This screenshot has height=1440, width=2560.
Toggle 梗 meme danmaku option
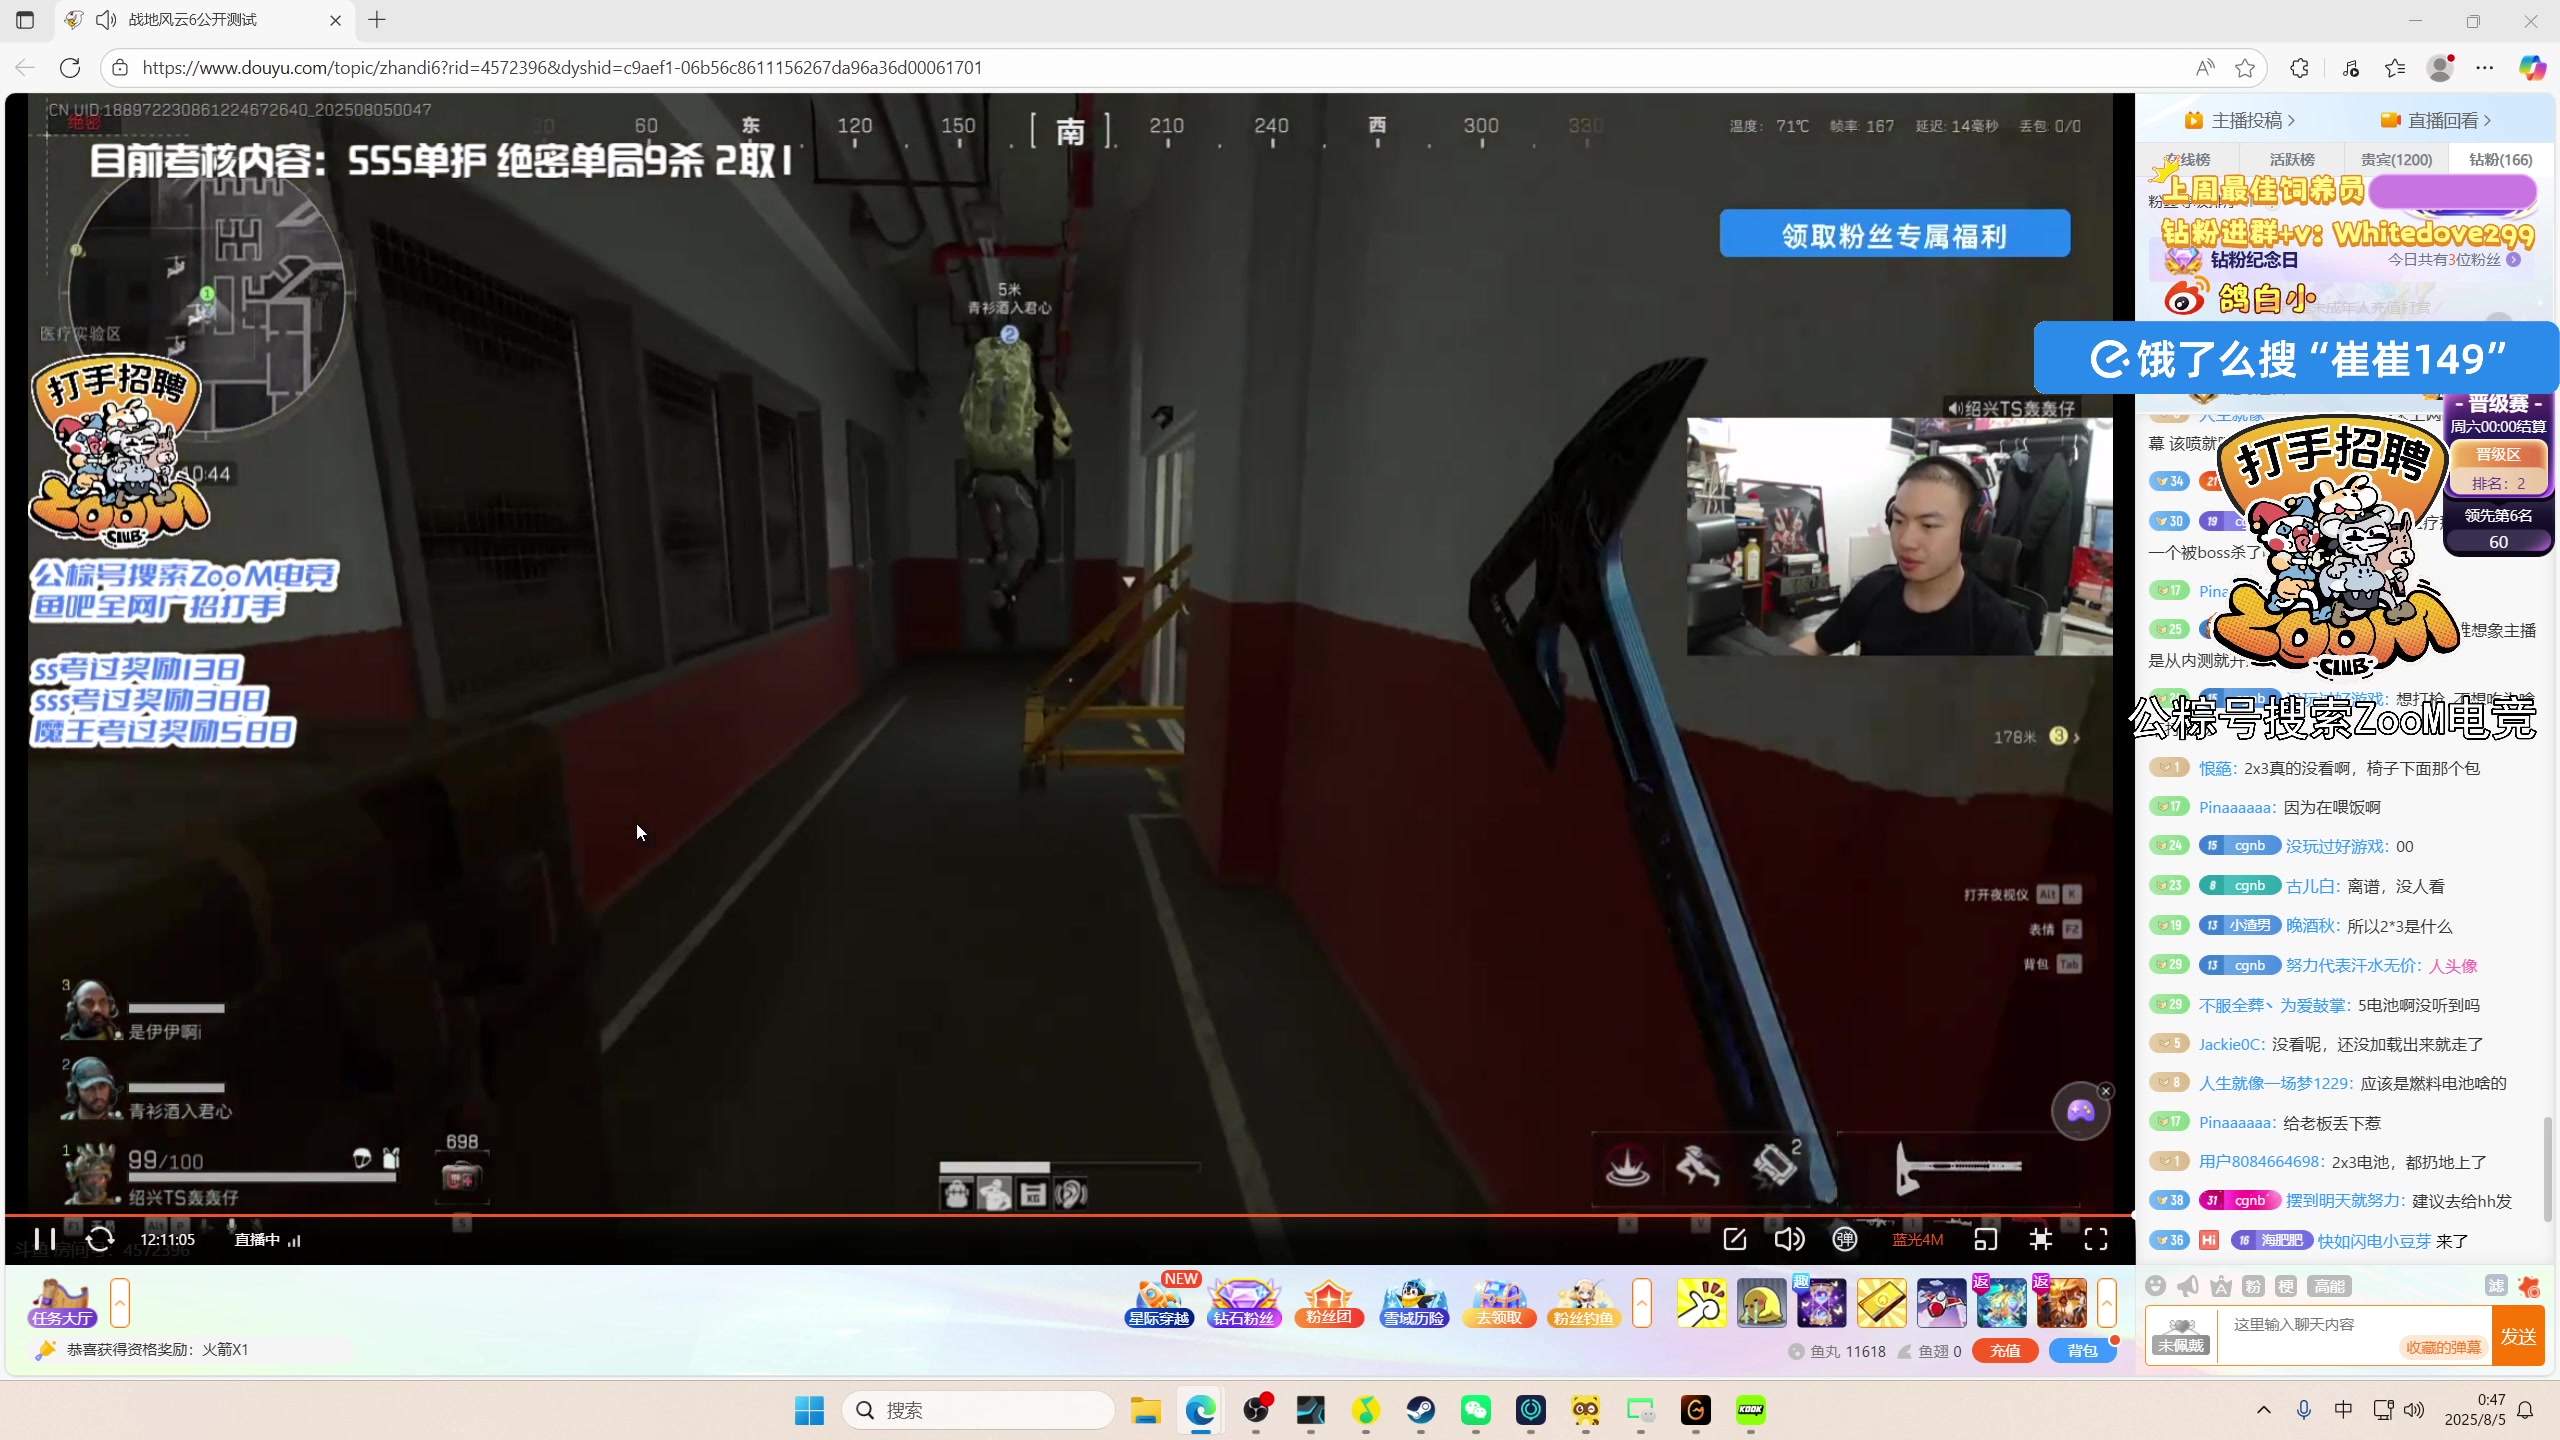2286,1286
